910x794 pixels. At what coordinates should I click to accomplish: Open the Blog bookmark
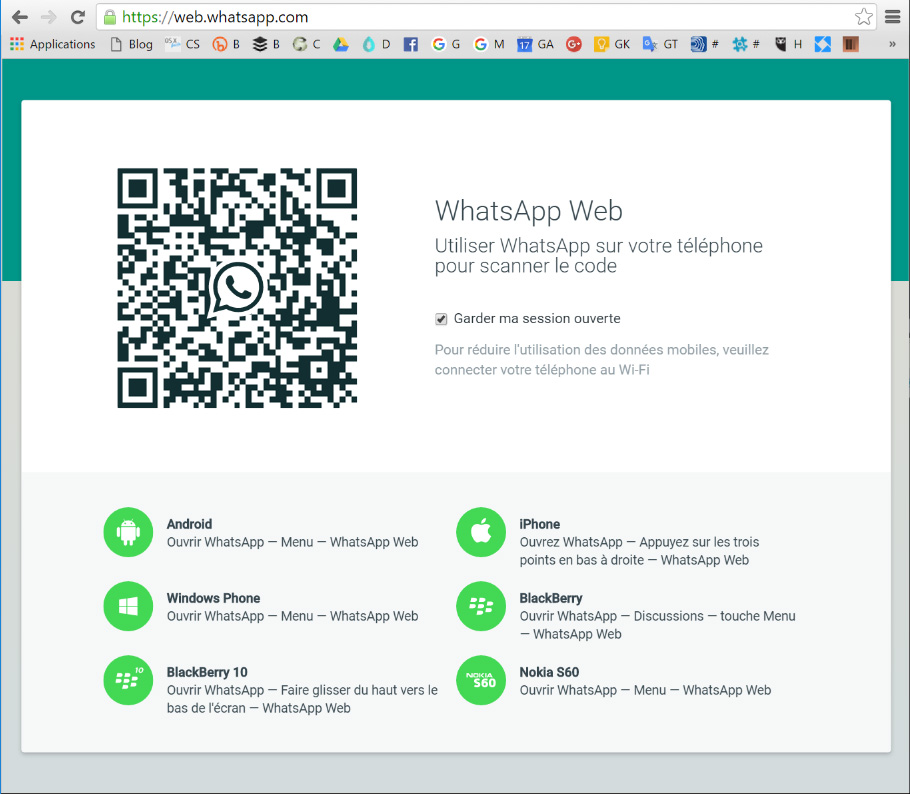click(x=132, y=44)
